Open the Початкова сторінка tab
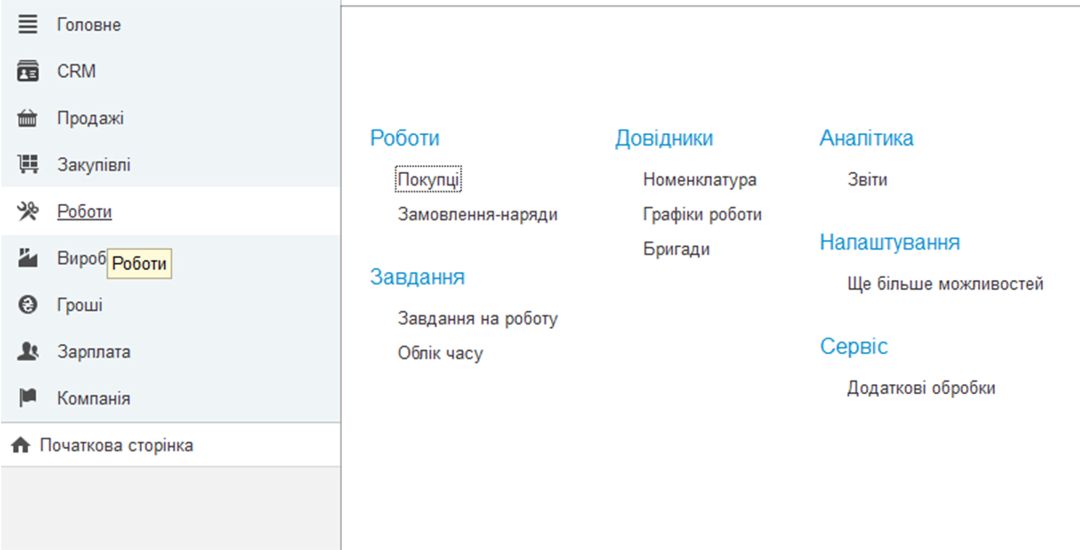Image resolution: width=1080 pixels, height=550 pixels. coord(116,445)
